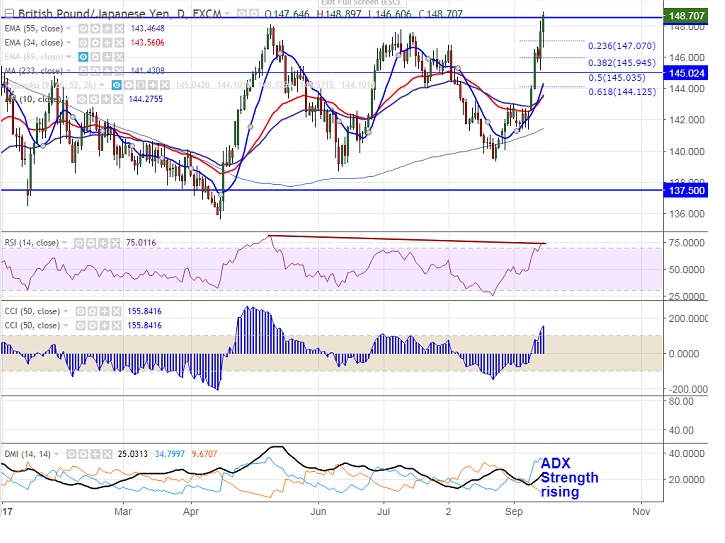This screenshot has height=543, width=725.
Task: Expand the EMA (89, close) dropdown arrow
Action: pyautogui.click(x=68, y=57)
